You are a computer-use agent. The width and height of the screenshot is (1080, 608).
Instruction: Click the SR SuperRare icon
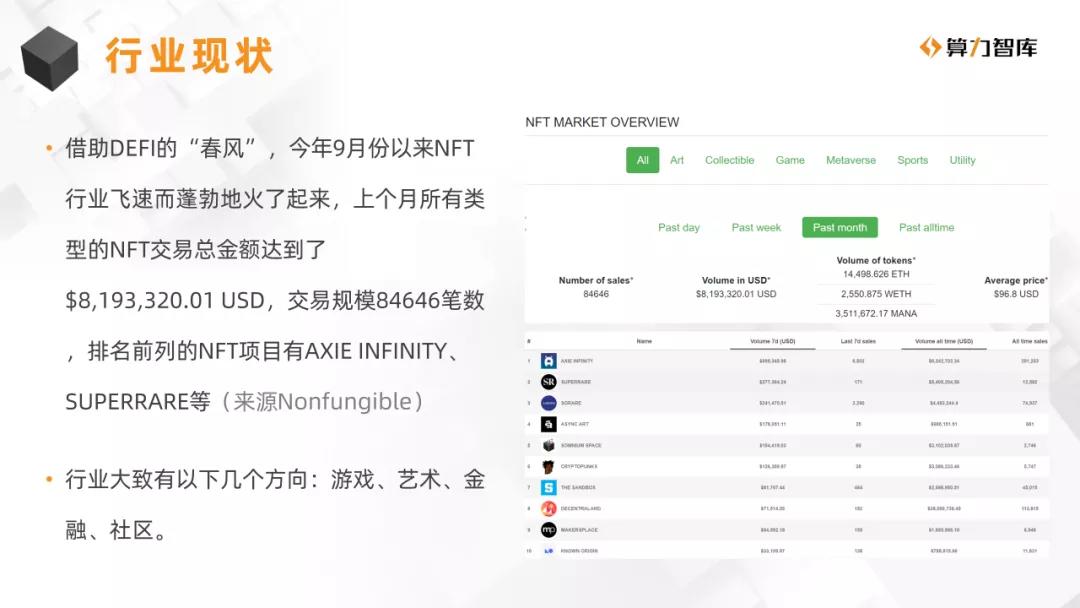(547, 382)
